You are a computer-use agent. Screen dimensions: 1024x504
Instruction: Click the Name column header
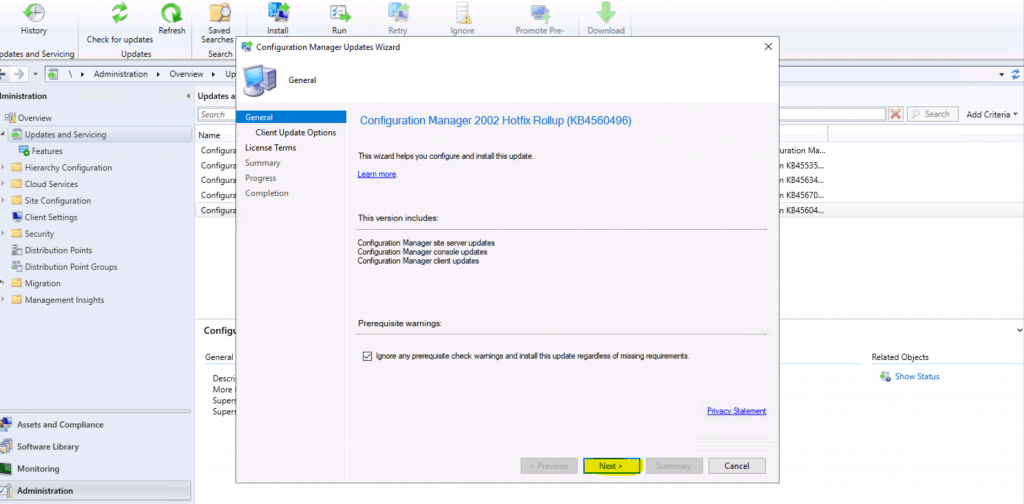210,136
